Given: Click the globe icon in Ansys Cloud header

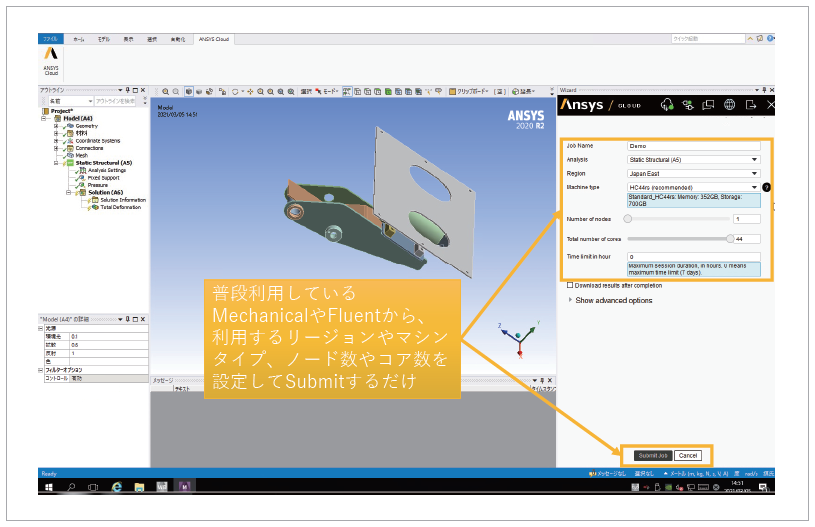Looking at the screenshot, I should pyautogui.click(x=730, y=105).
